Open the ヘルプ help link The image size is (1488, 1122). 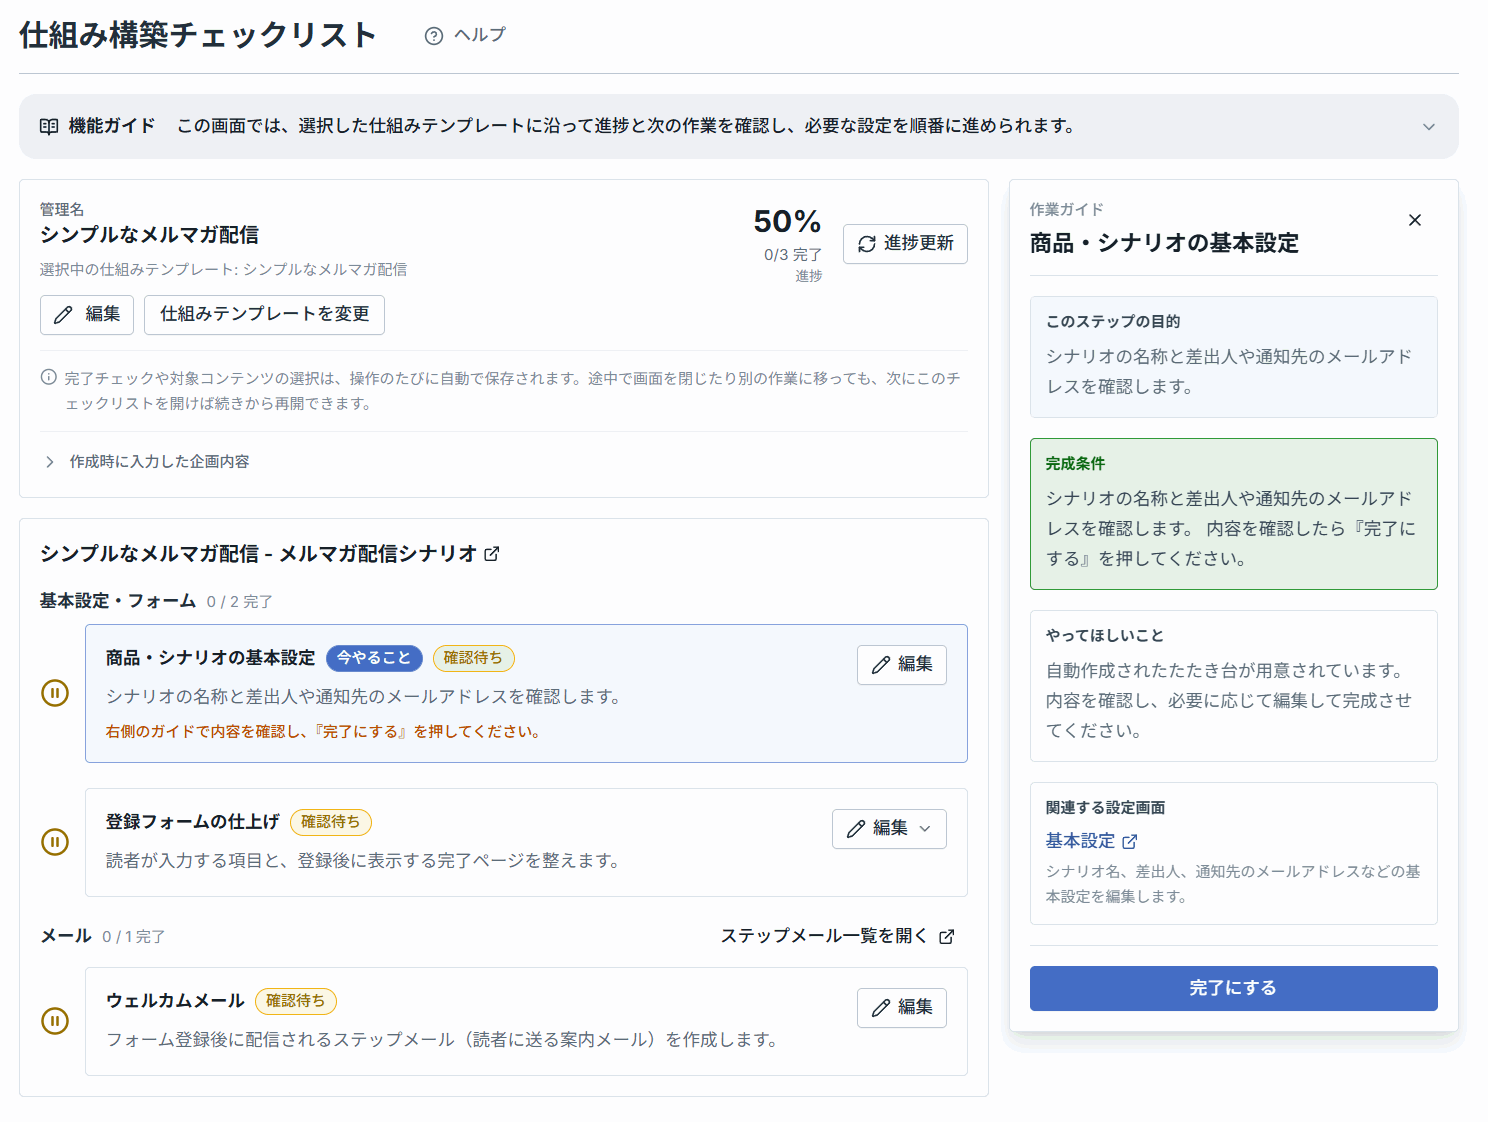(465, 35)
